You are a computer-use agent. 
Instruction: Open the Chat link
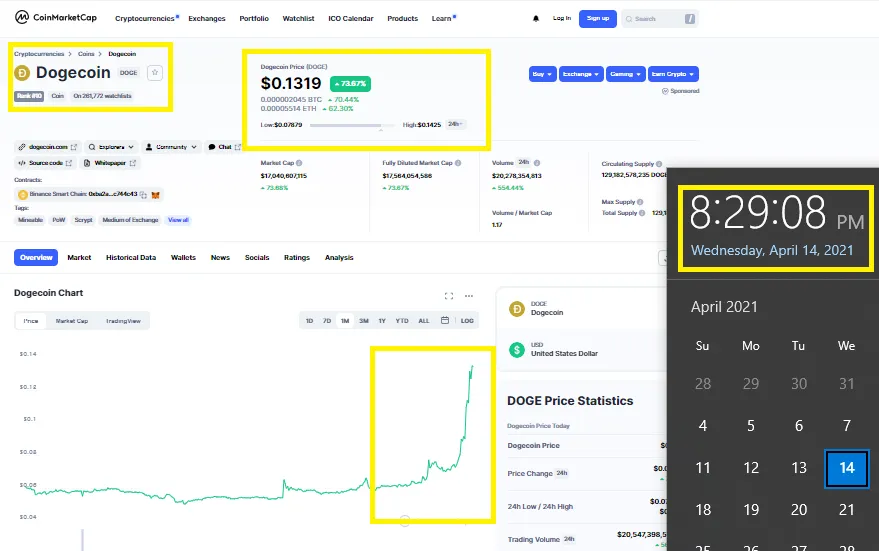tap(224, 147)
